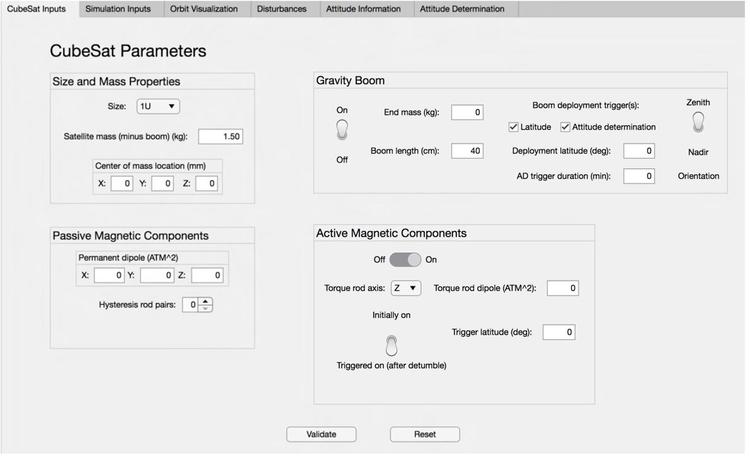Toggle the Active Magnetic Components Off/On slider switch
The height and width of the screenshot is (457, 750).
405,259
